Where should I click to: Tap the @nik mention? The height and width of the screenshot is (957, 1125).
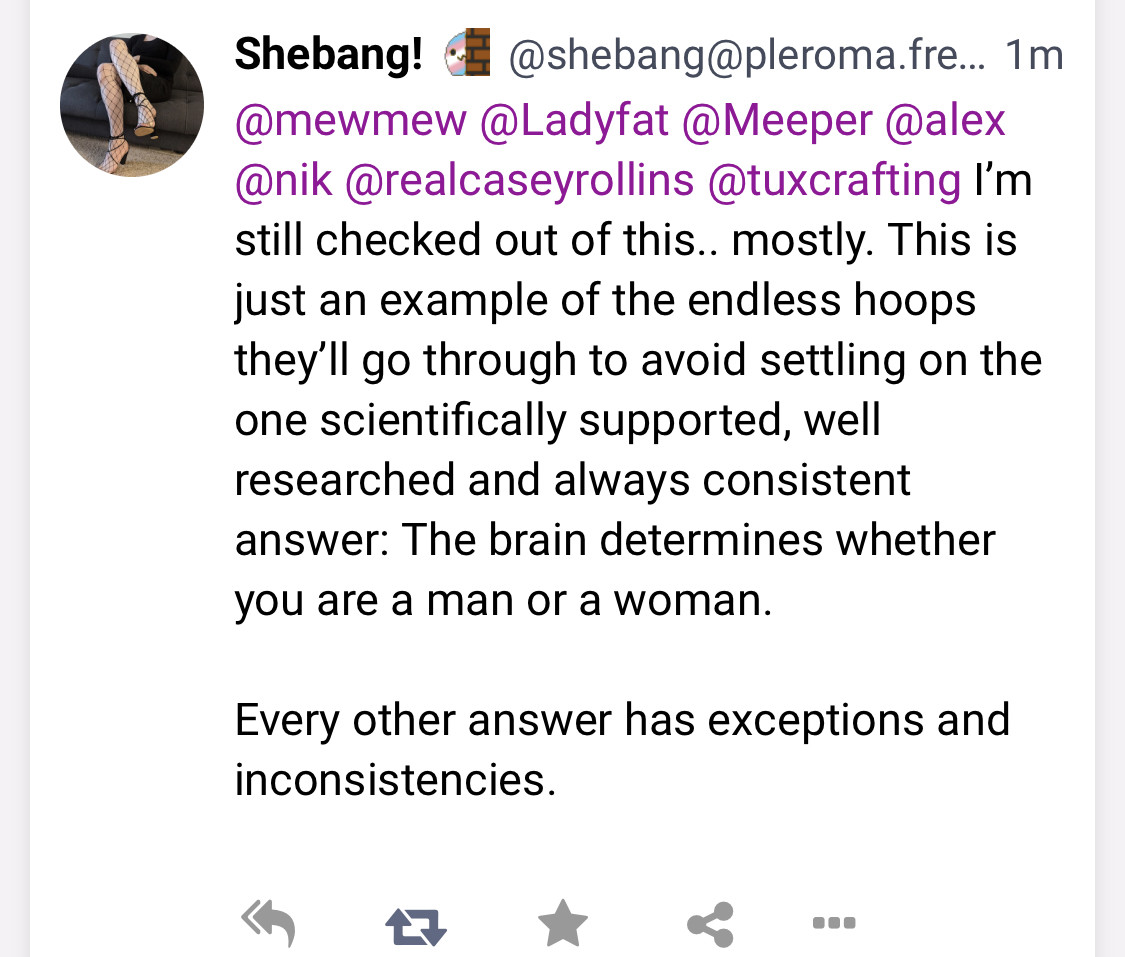point(283,181)
